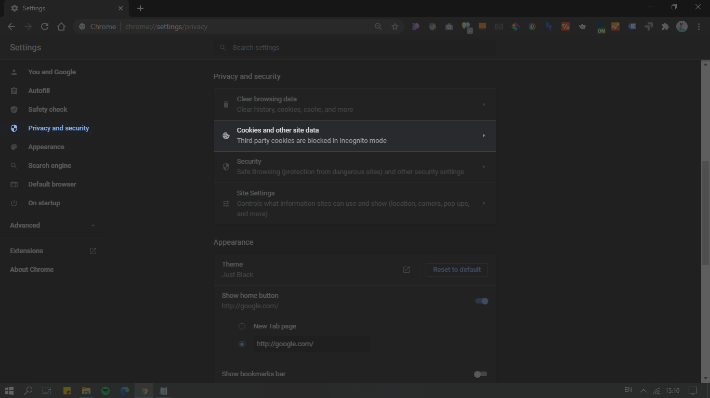Open a new tab with the plus button
Viewport: 710px width, 398px height.
tap(140, 8)
